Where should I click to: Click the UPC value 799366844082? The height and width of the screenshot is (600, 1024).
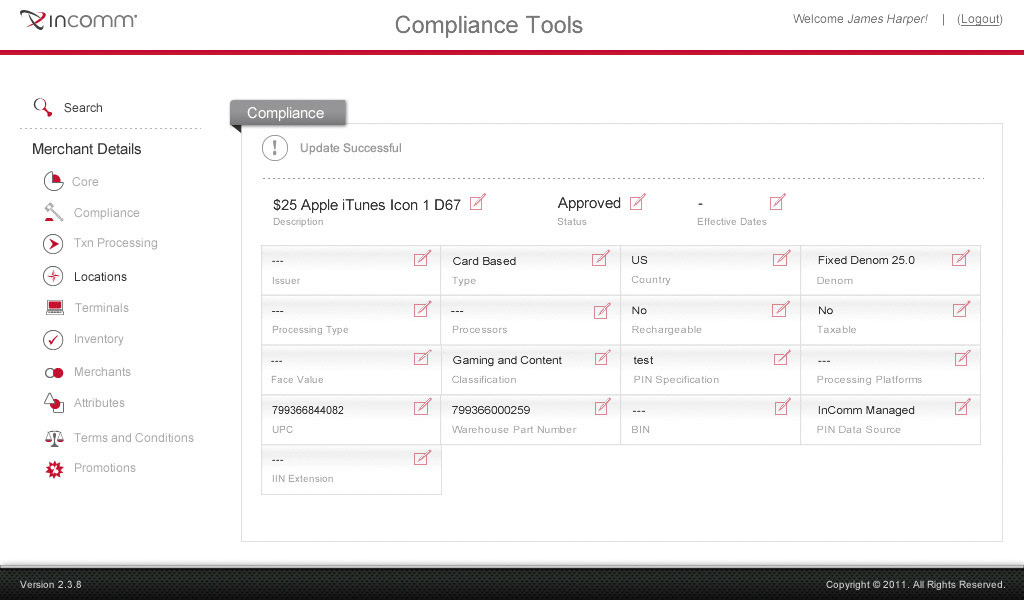pos(308,410)
